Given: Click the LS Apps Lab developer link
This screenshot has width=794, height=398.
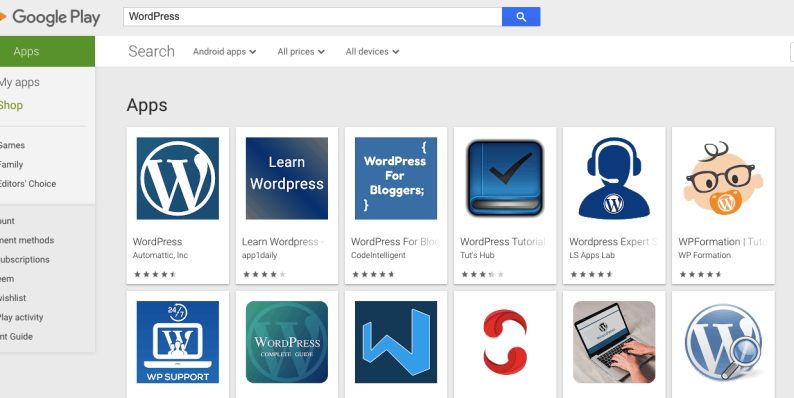Looking at the screenshot, I should pyautogui.click(x=592, y=255).
